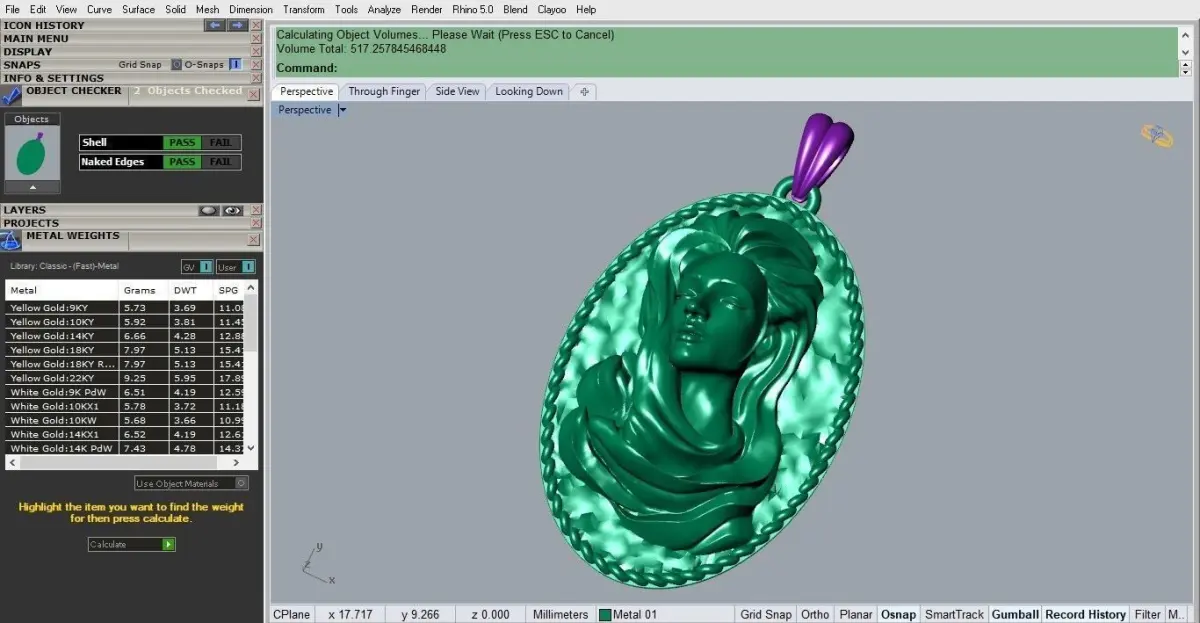Close the Snaps panel

pos(256,64)
